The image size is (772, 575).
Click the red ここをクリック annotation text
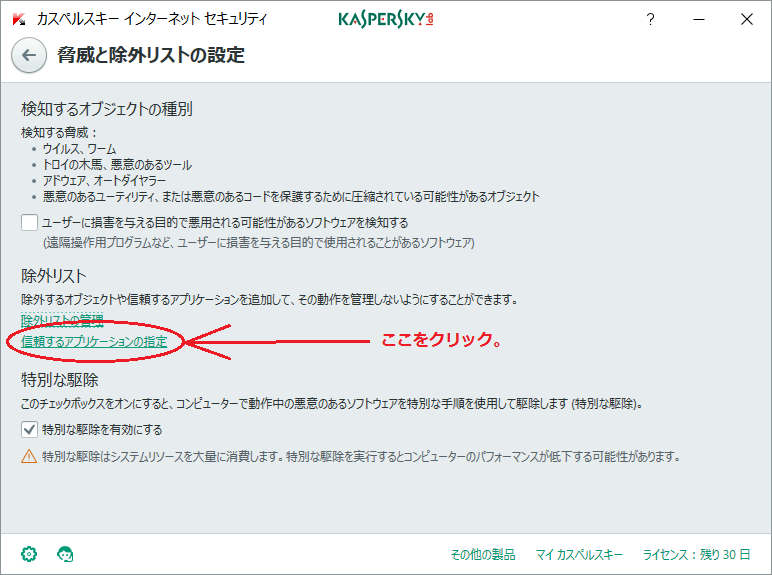click(440, 341)
